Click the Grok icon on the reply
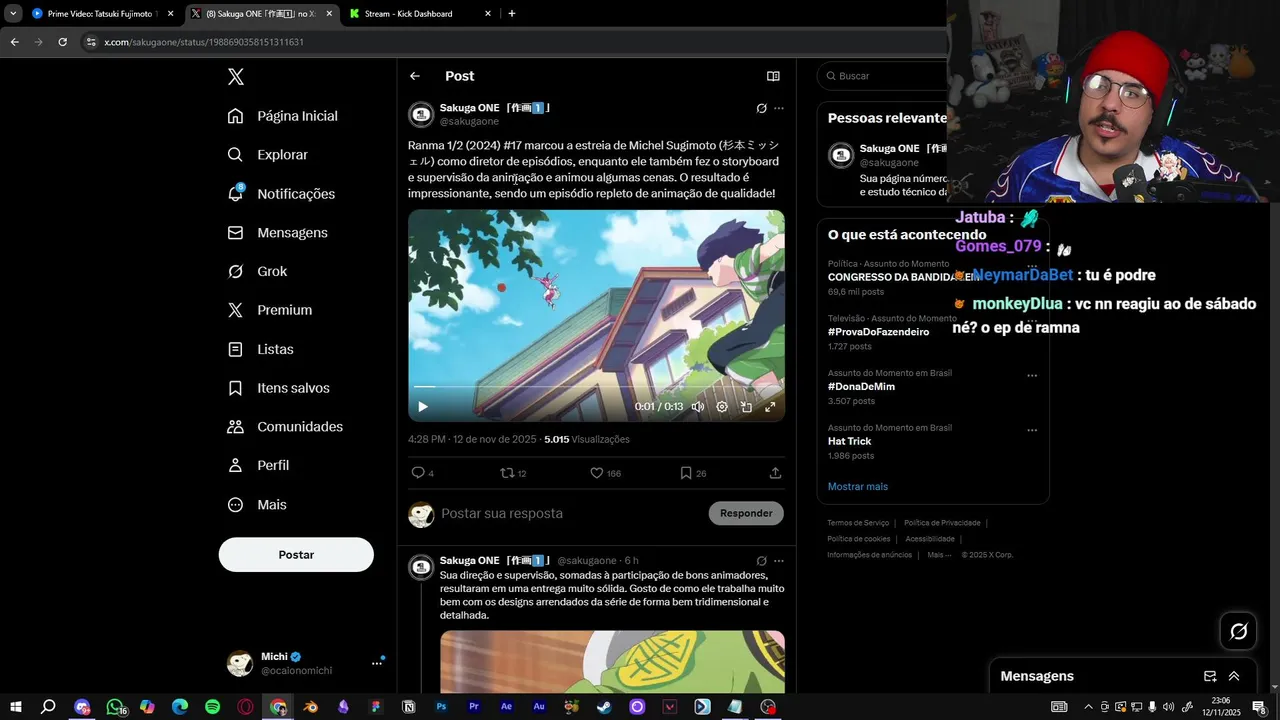The width and height of the screenshot is (1280, 720). pyautogui.click(x=761, y=561)
